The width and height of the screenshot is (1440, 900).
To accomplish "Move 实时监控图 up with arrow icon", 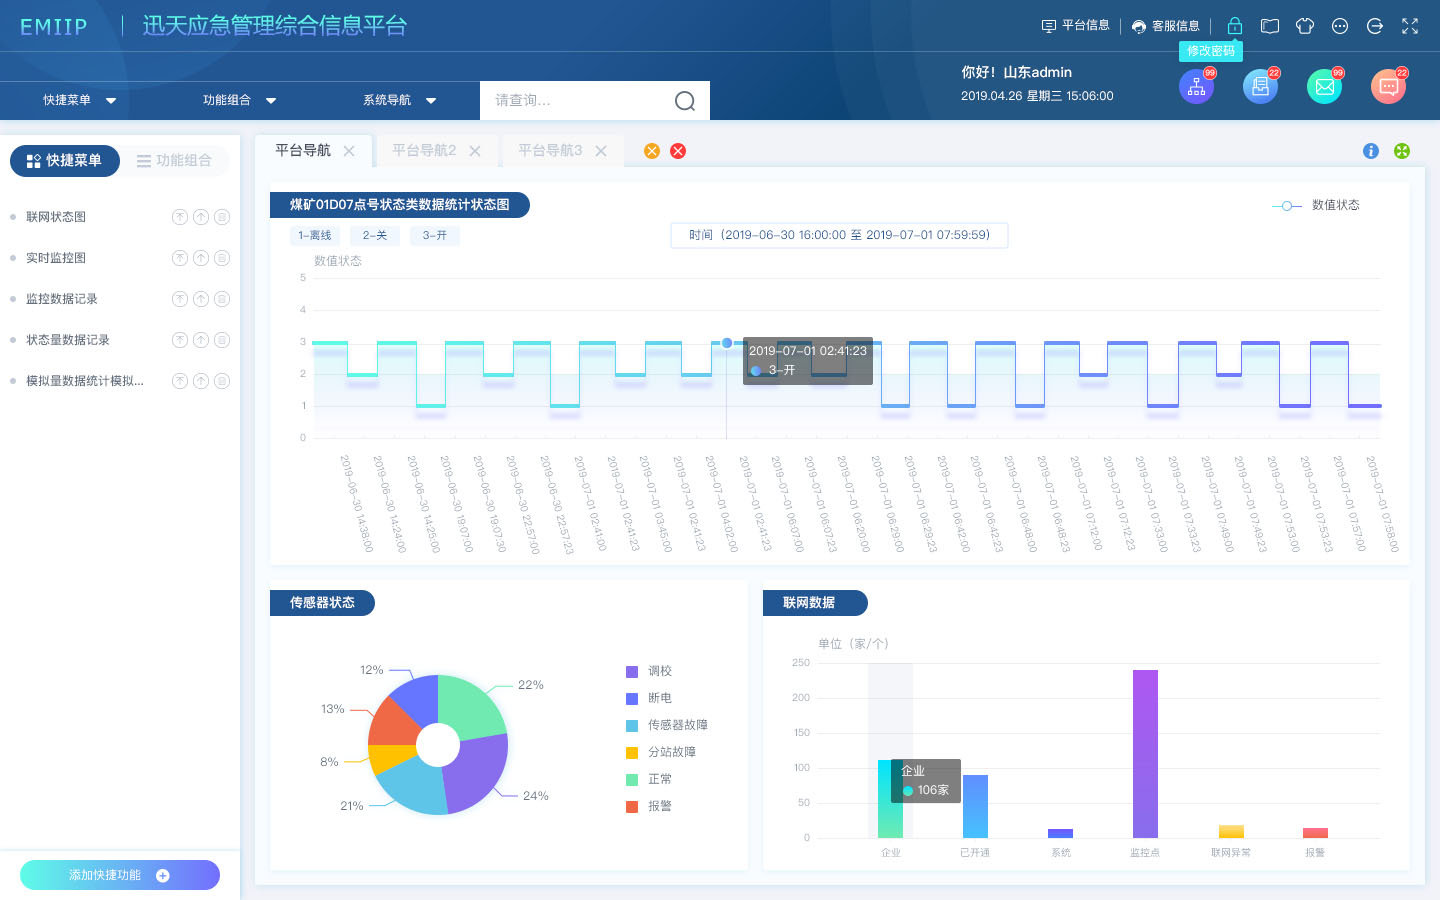I will tap(201, 258).
